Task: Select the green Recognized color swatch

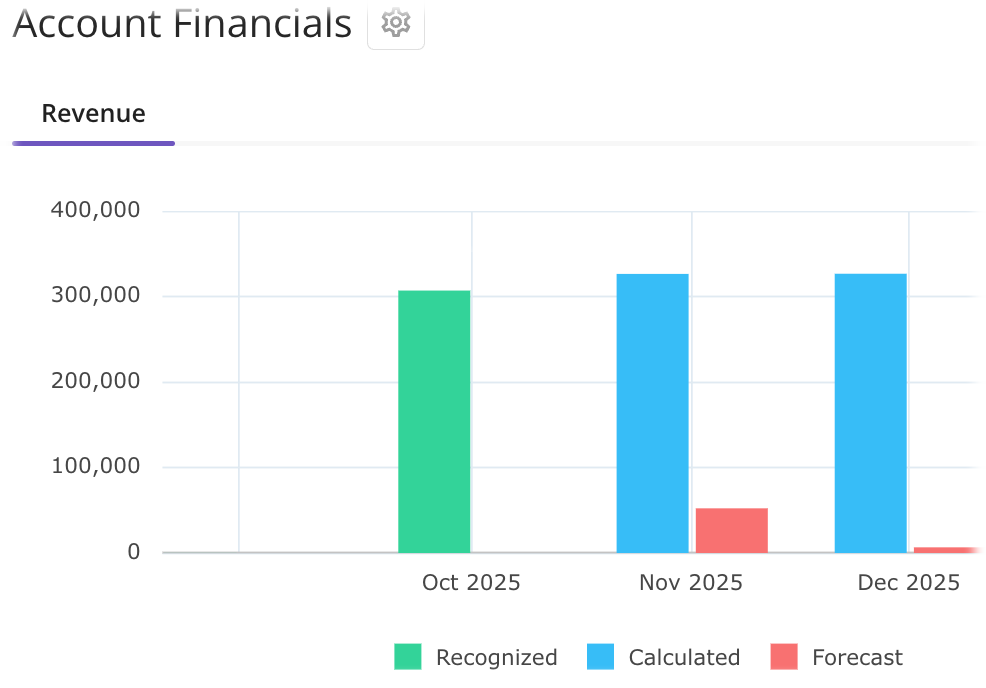Action: pos(409,657)
